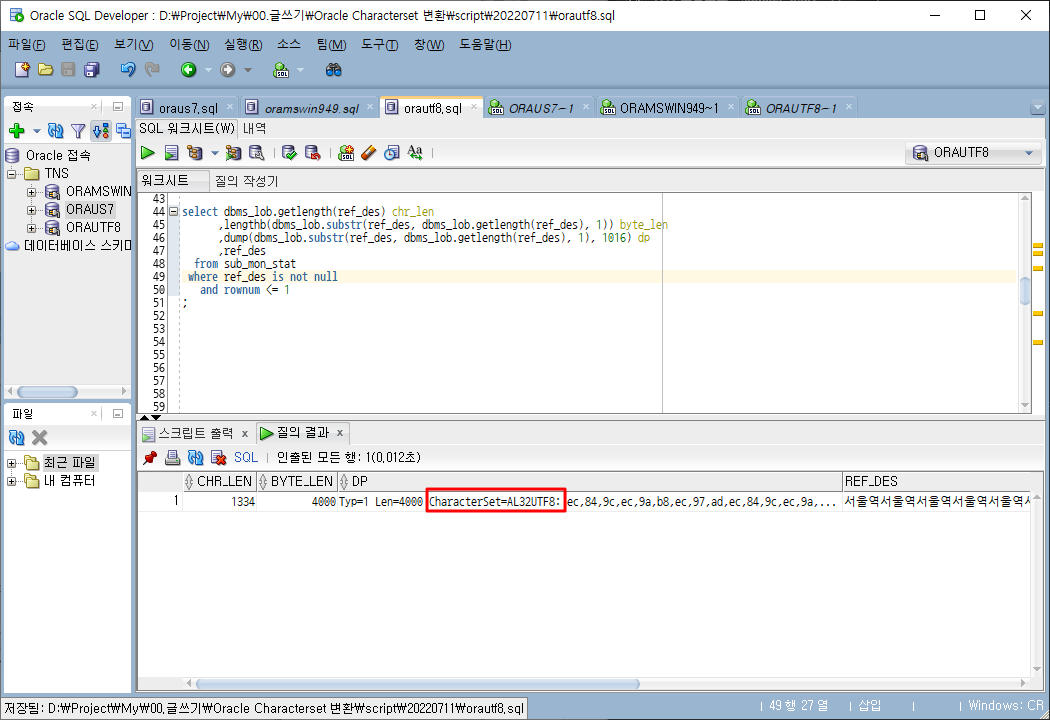Click the Commit icon in worksheet toolbar
1050x720 pixels.
[289, 153]
